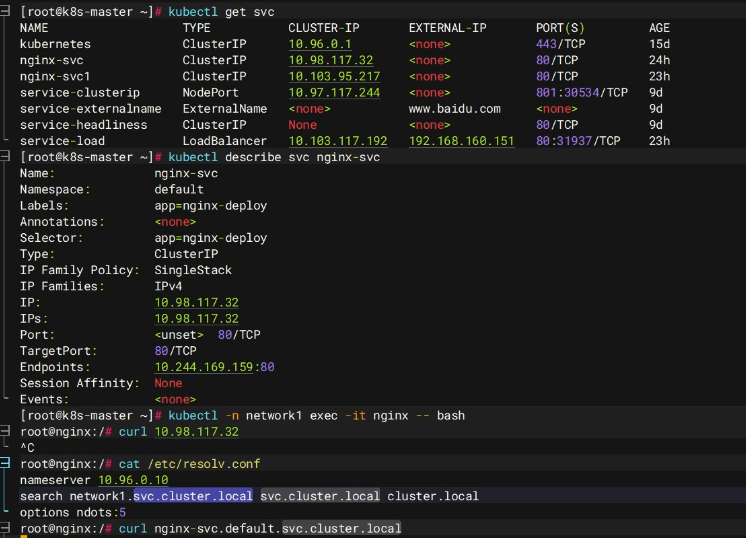Click the EXTERNAL-IP column header

(447, 28)
